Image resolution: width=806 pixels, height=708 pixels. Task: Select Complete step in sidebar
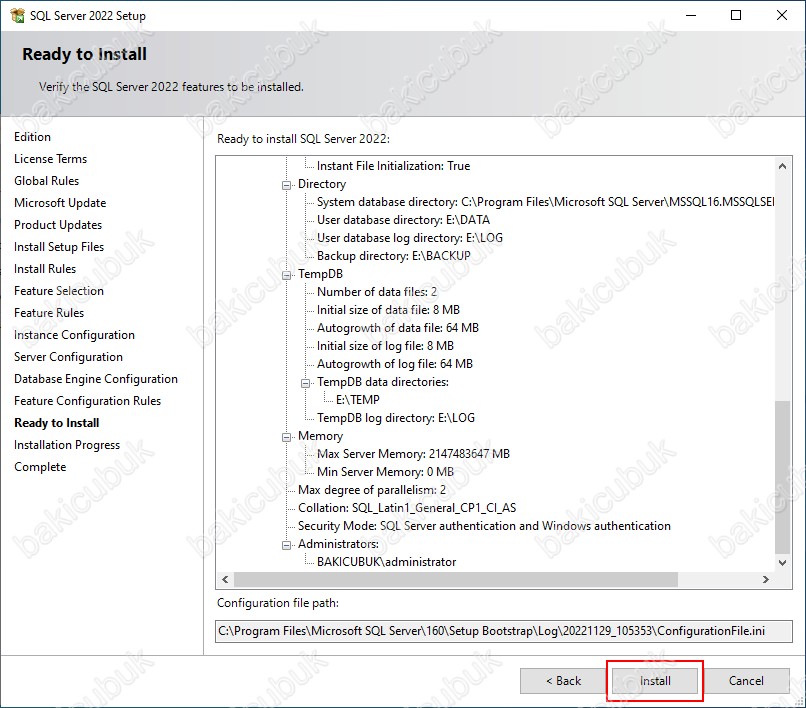40,467
